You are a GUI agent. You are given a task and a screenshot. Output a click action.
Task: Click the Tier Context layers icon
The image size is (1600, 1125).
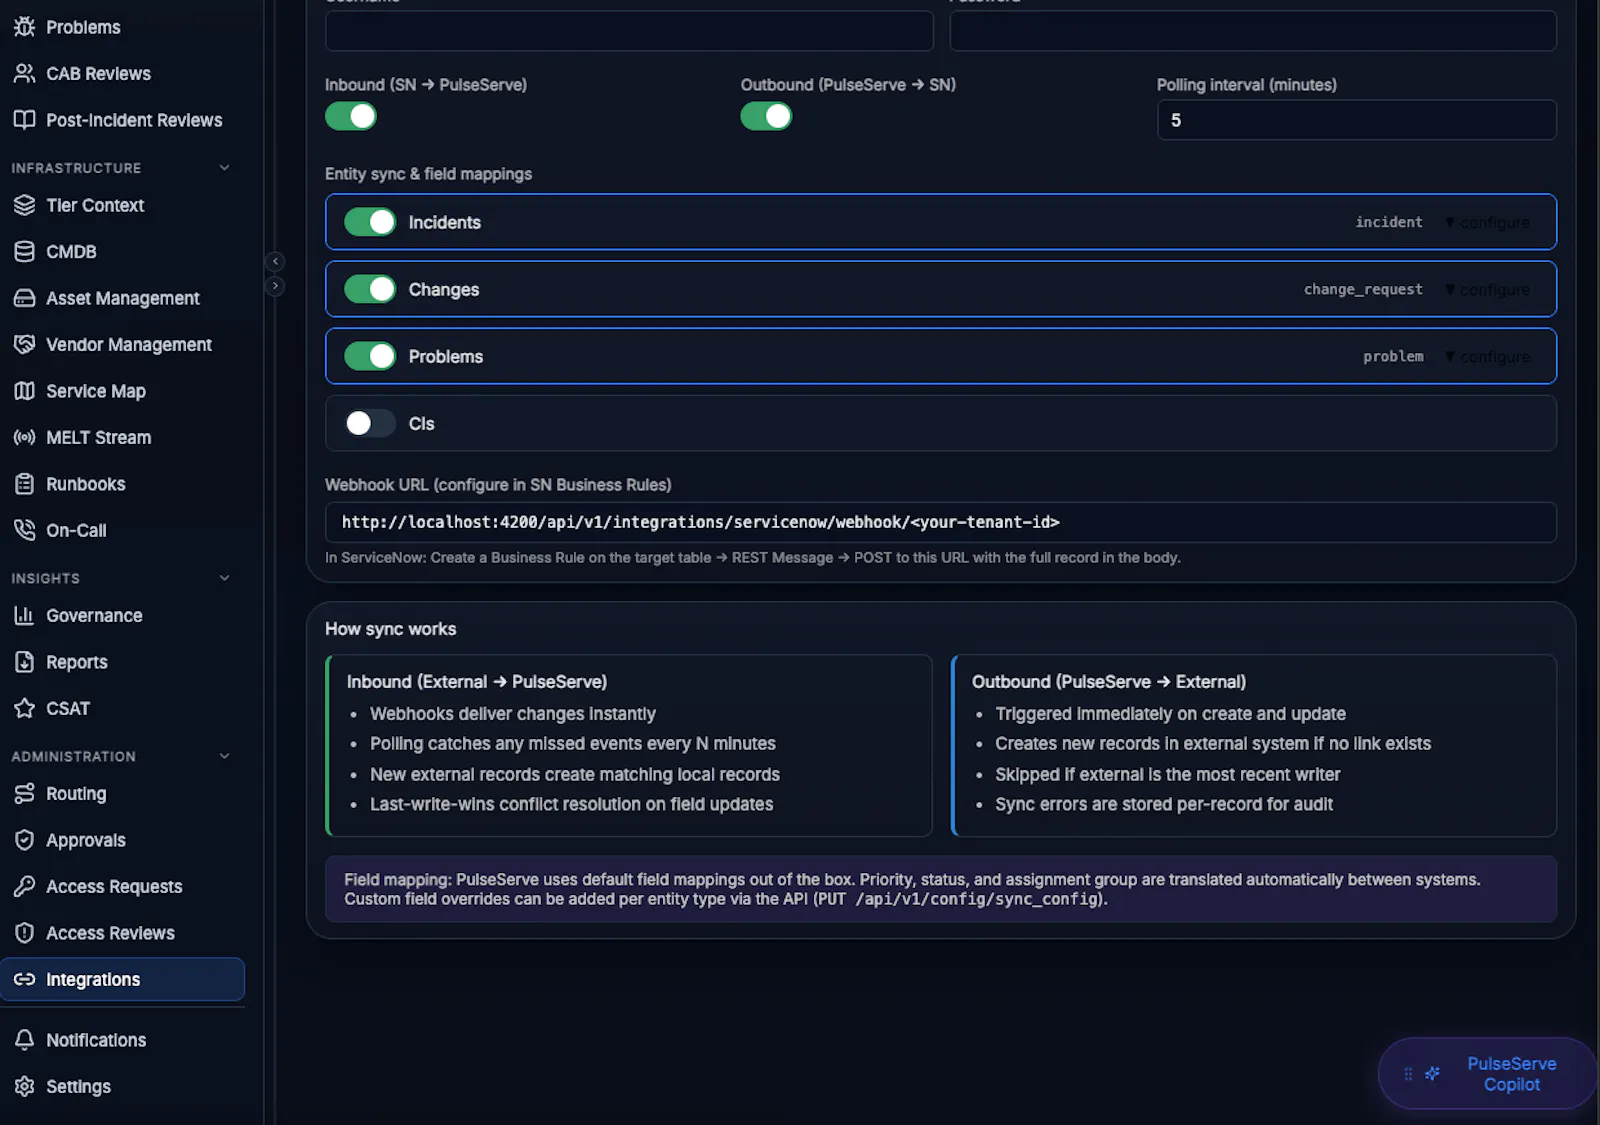[24, 205]
